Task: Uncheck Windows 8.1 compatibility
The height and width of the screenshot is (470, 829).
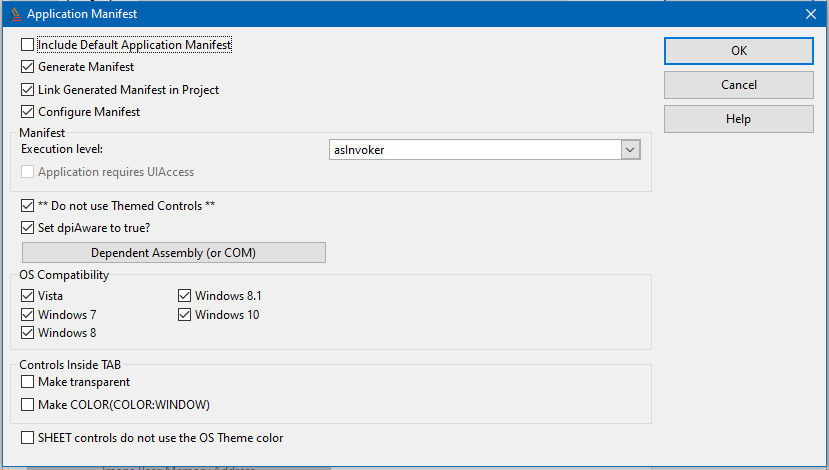Action: tap(185, 296)
